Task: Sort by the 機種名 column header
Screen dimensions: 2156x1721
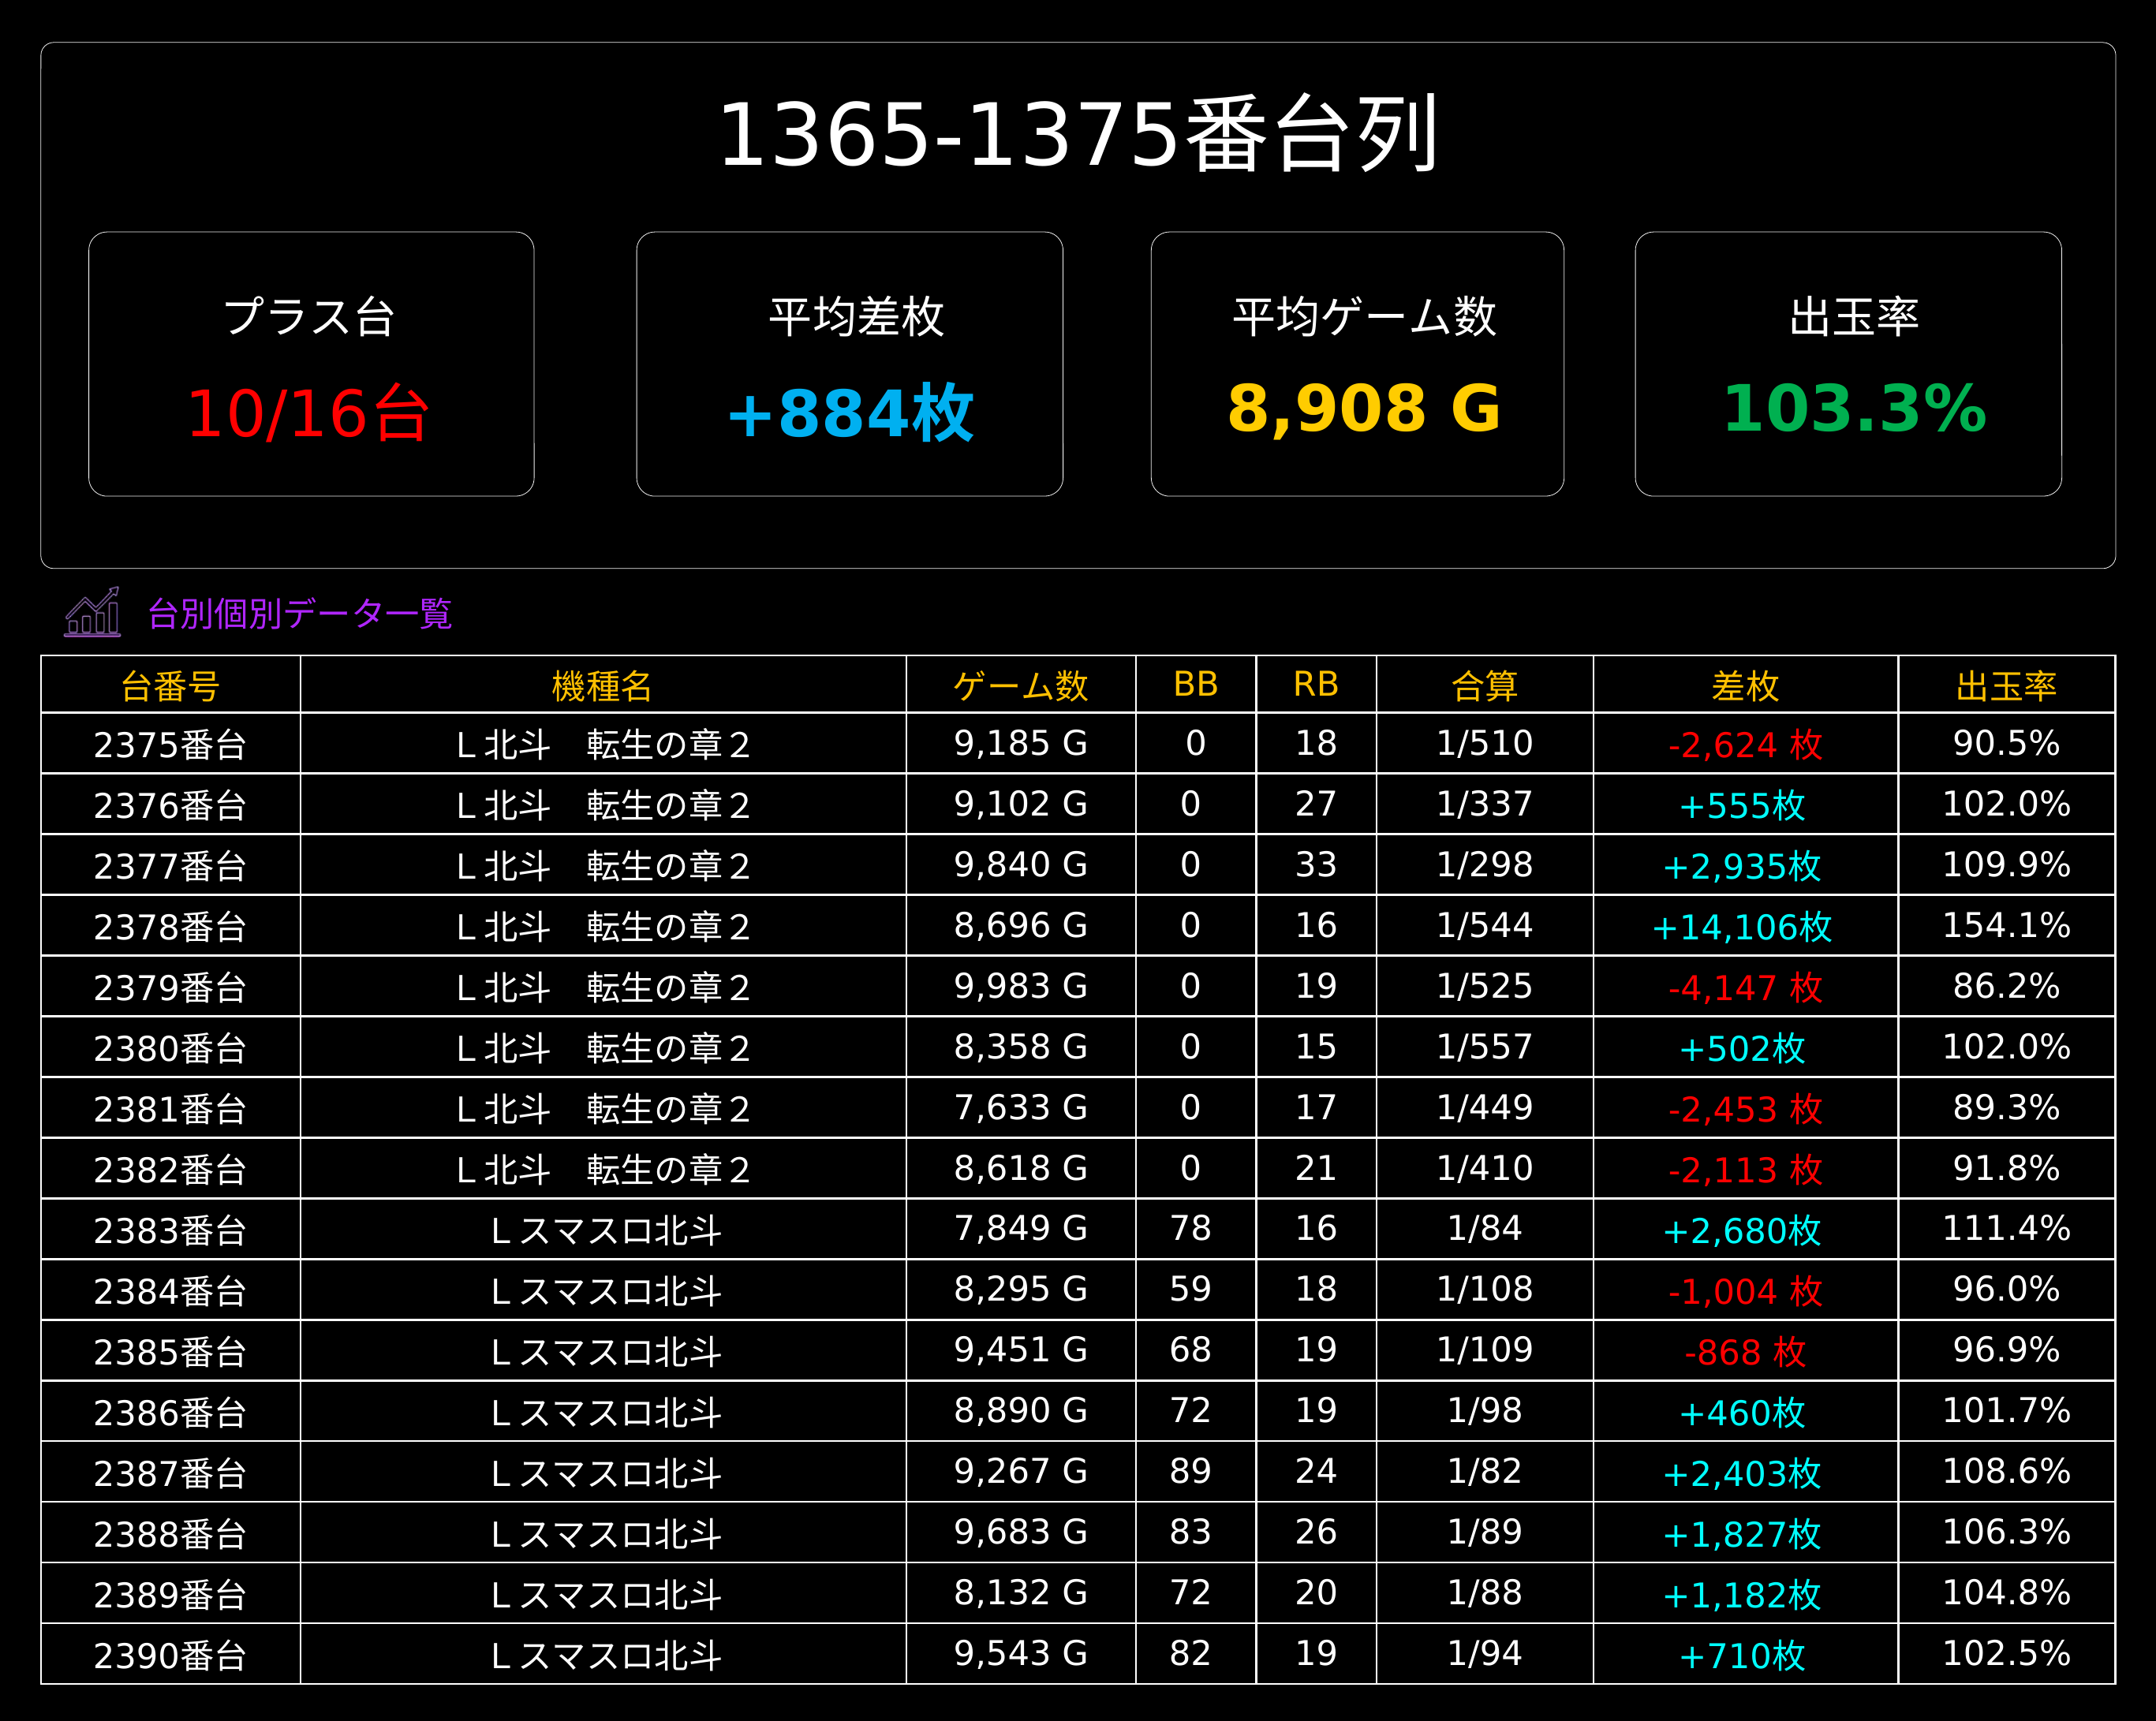Action: (x=603, y=685)
